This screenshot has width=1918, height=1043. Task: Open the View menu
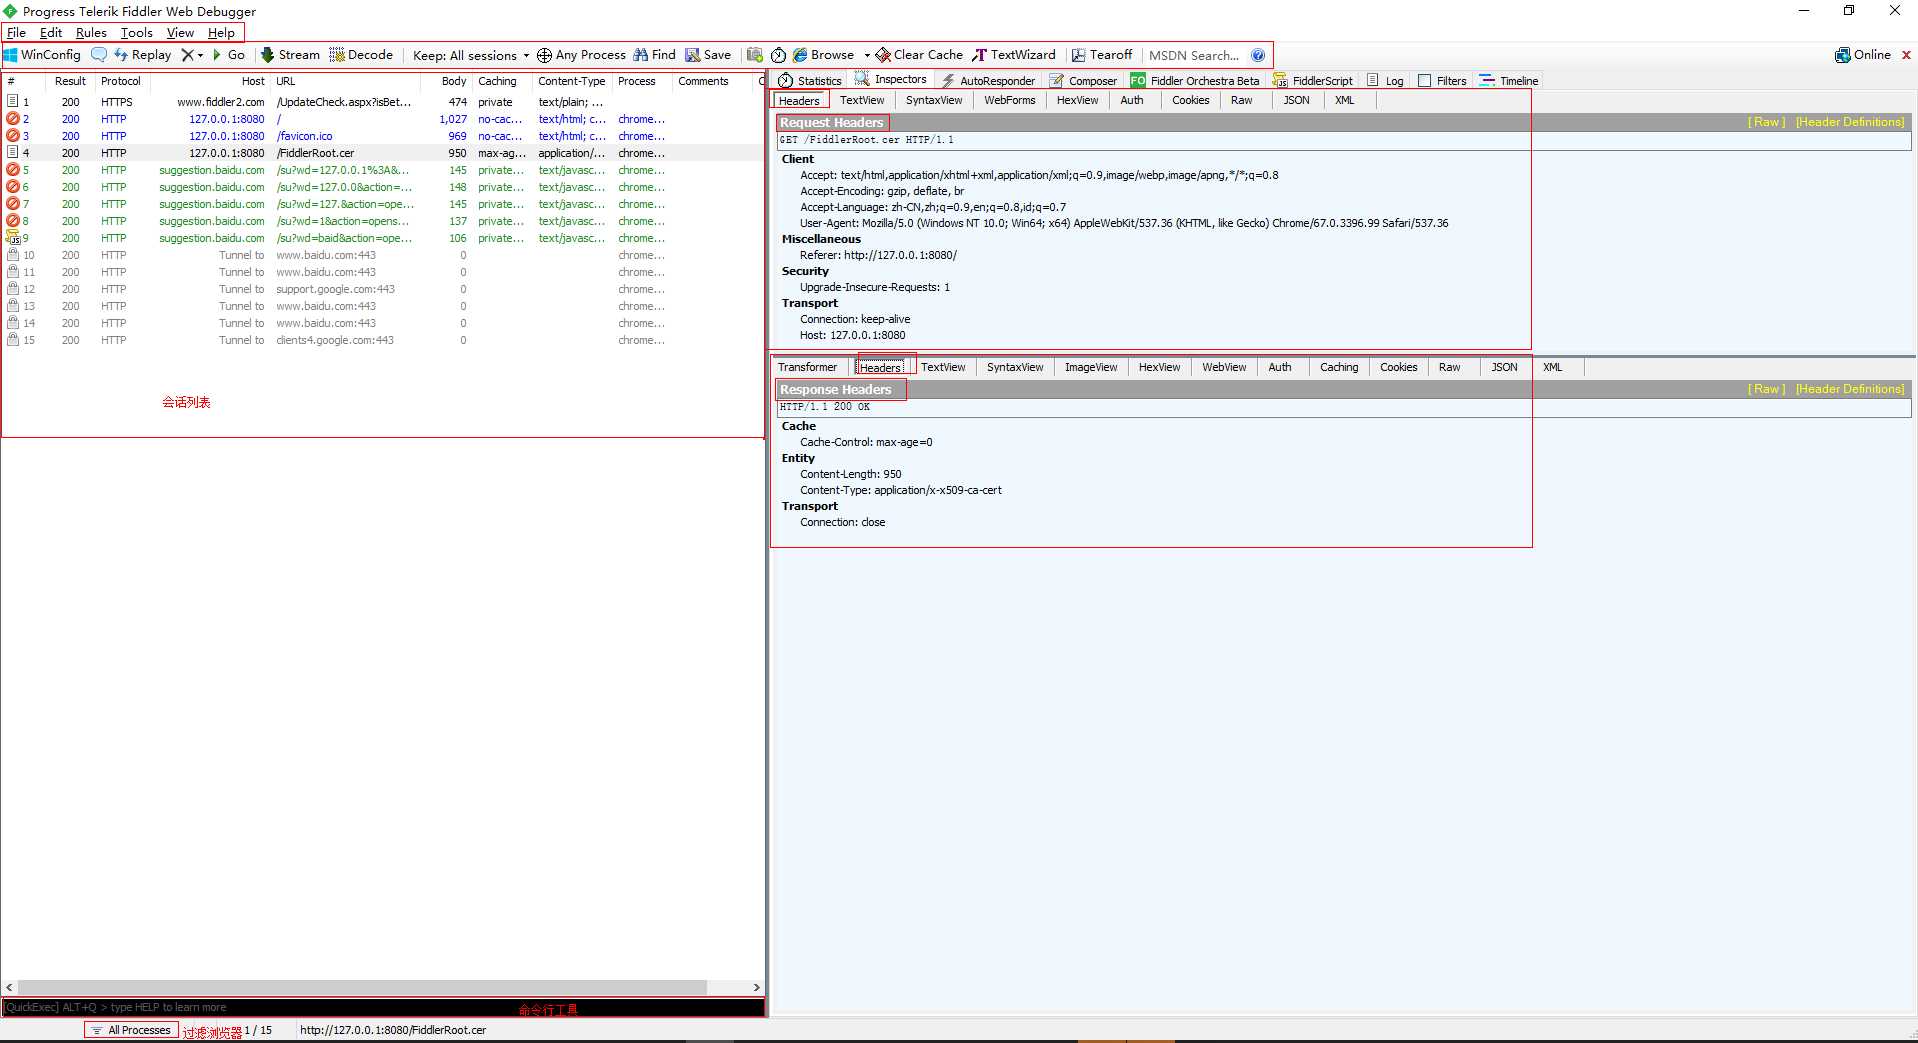tap(180, 33)
